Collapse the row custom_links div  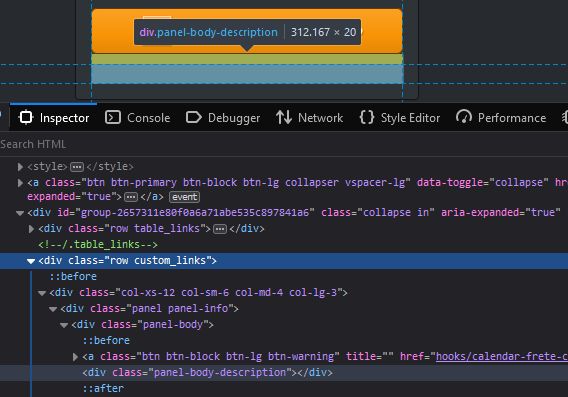31,261
